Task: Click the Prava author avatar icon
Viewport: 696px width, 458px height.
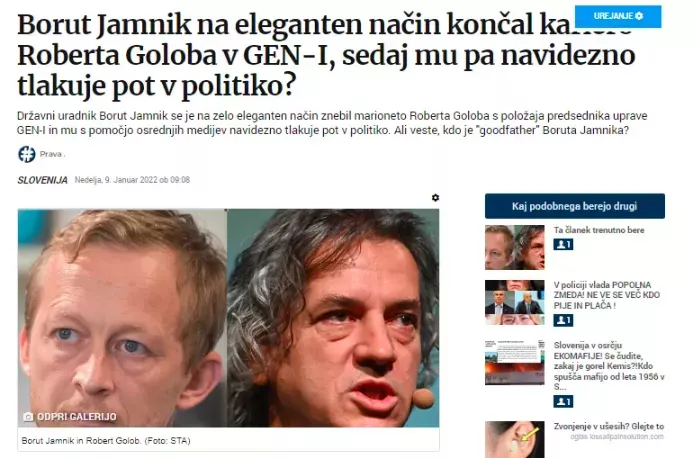Action: pos(27,154)
